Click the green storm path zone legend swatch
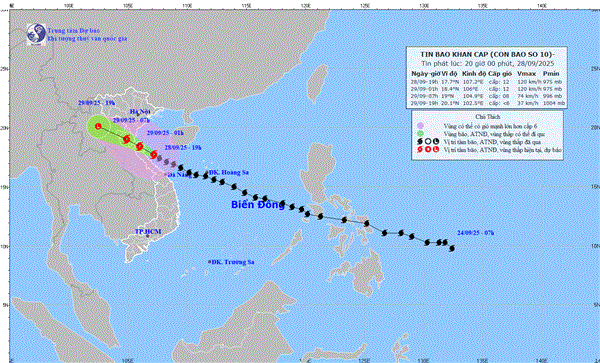 (x=421, y=134)
